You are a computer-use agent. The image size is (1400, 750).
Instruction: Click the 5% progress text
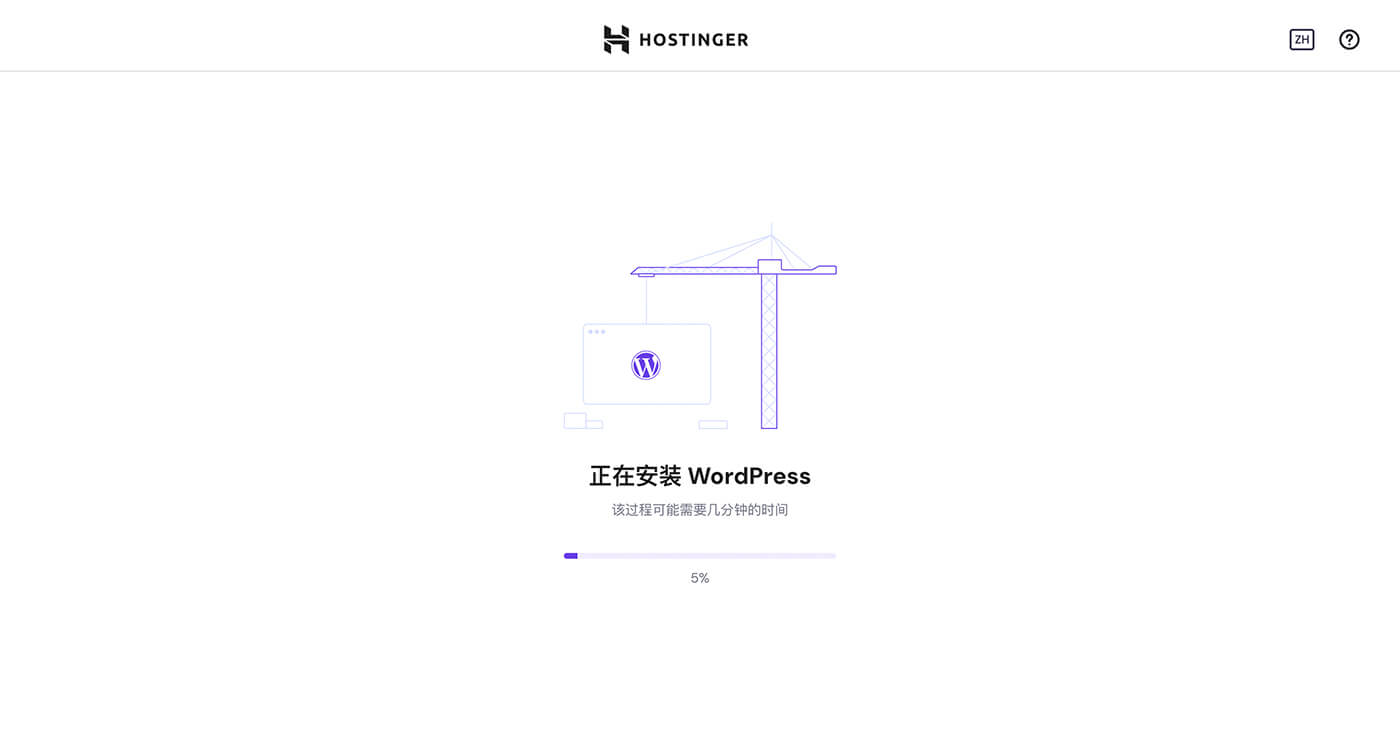point(700,578)
